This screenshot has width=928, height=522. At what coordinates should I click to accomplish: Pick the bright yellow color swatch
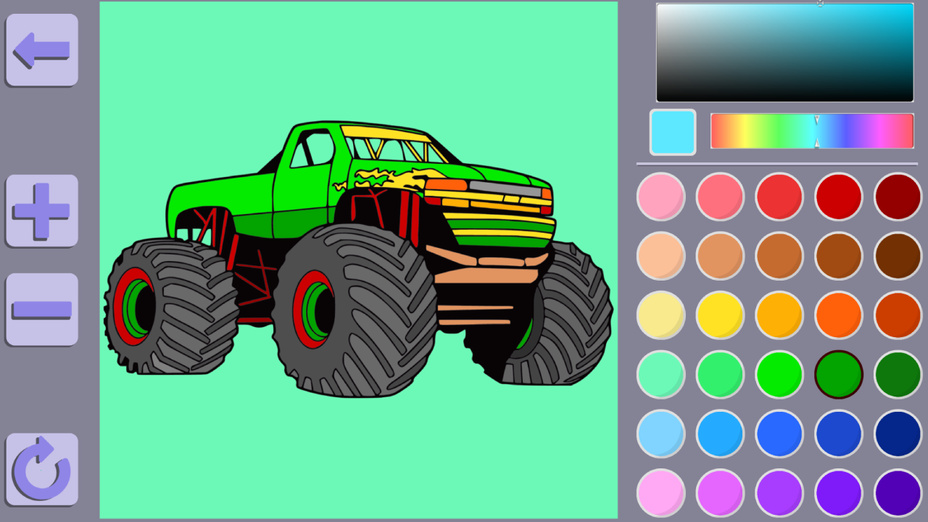(720, 316)
